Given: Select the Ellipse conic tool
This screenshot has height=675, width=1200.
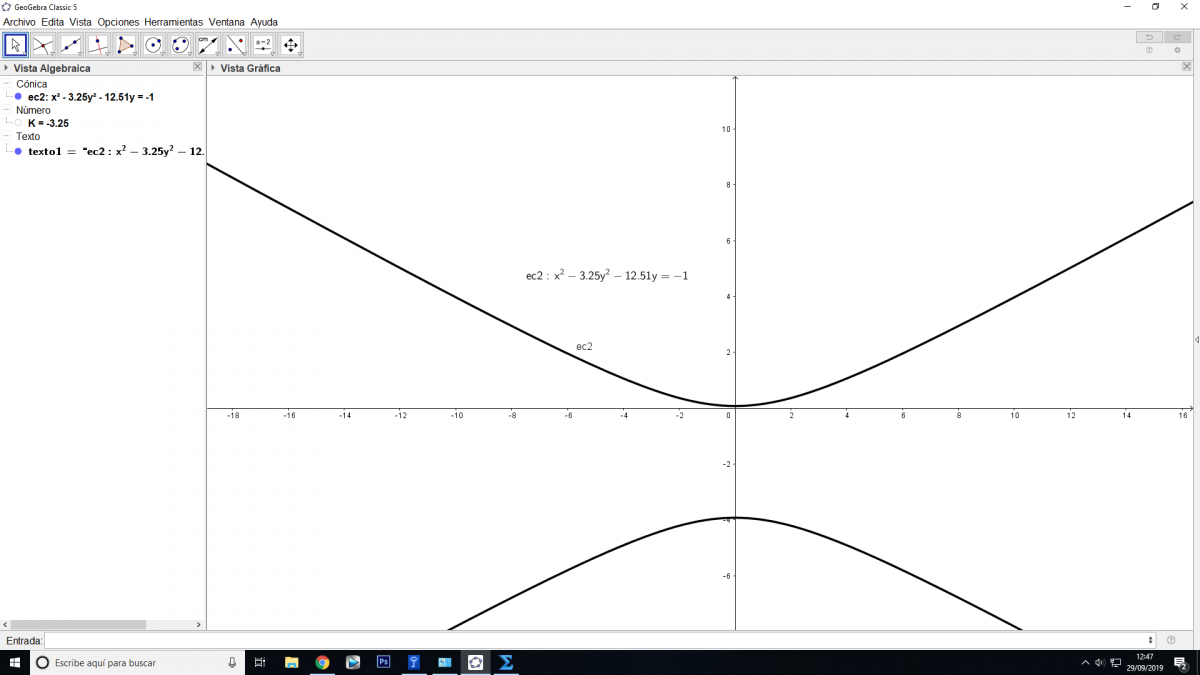Looking at the screenshot, I should (x=180, y=45).
